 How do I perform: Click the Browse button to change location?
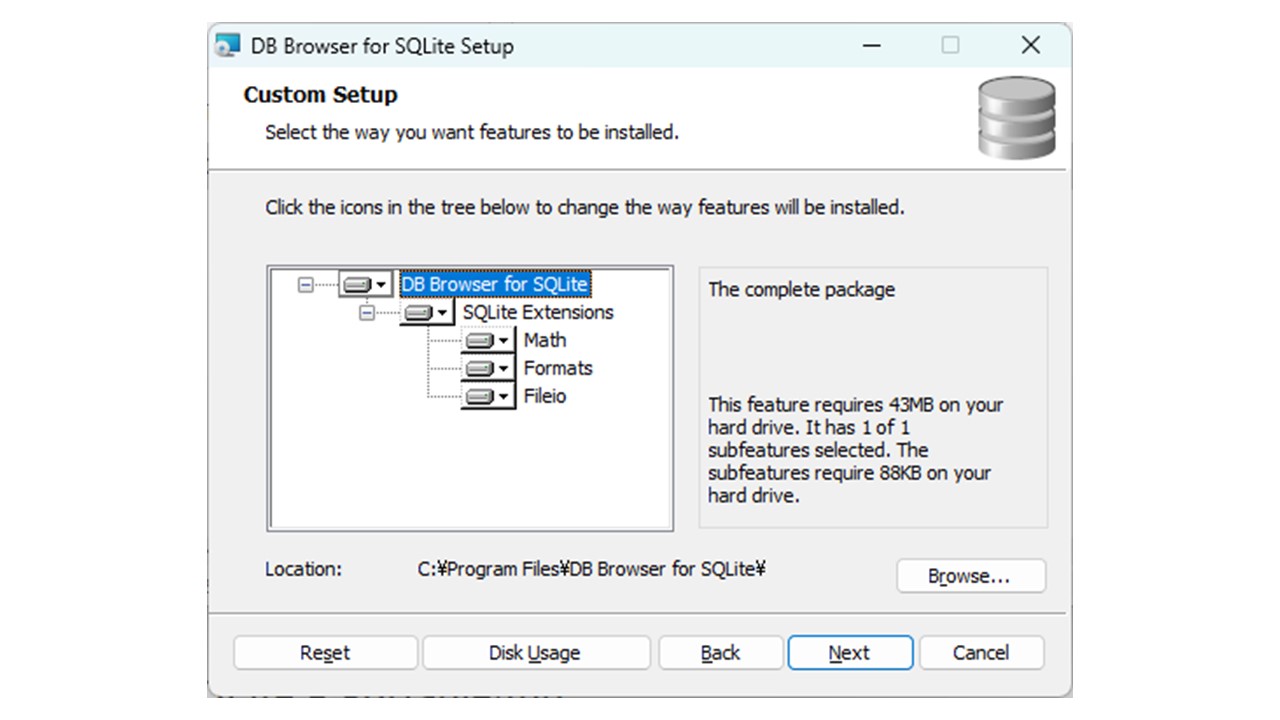coord(970,576)
